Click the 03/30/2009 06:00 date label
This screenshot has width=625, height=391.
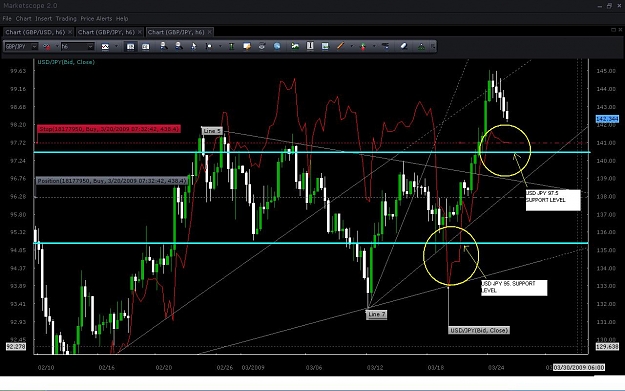pyautogui.click(x=579, y=367)
